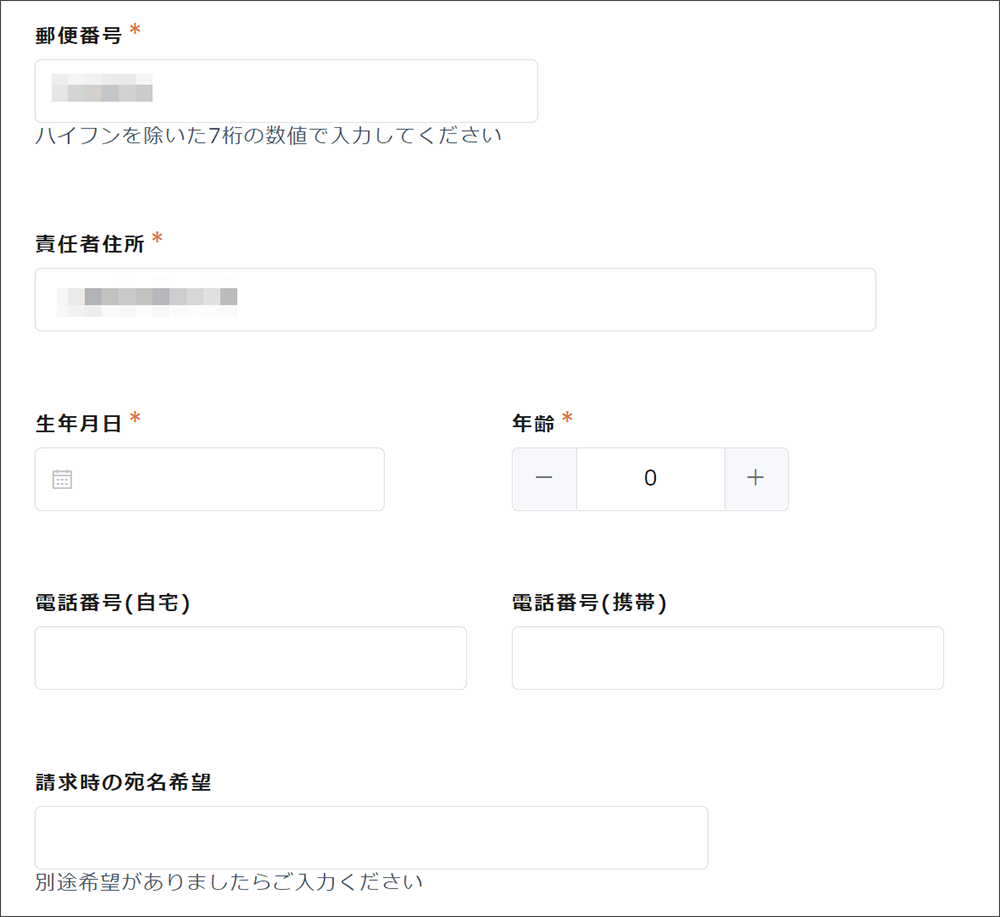1000x917 pixels.
Task: Click the 責任者住所 field label
Action: [x=89, y=244]
